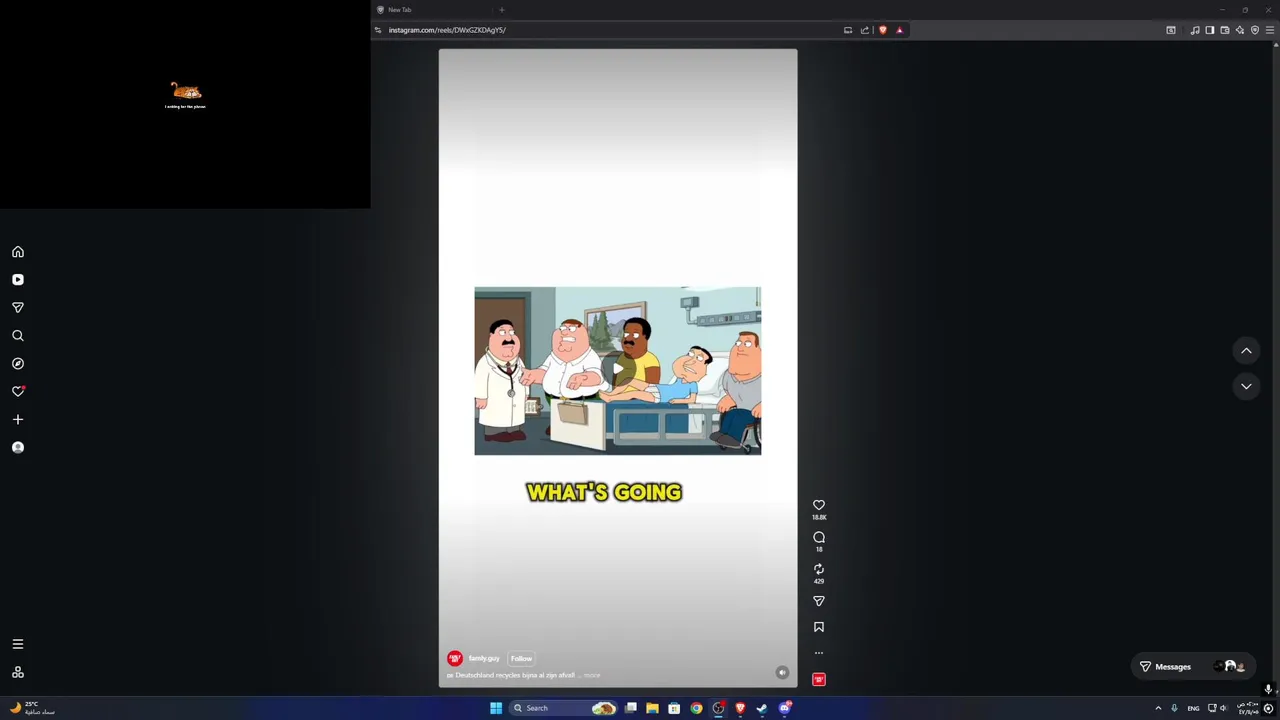
Task: Open the reel's audio thumbnail
Action: click(819, 679)
